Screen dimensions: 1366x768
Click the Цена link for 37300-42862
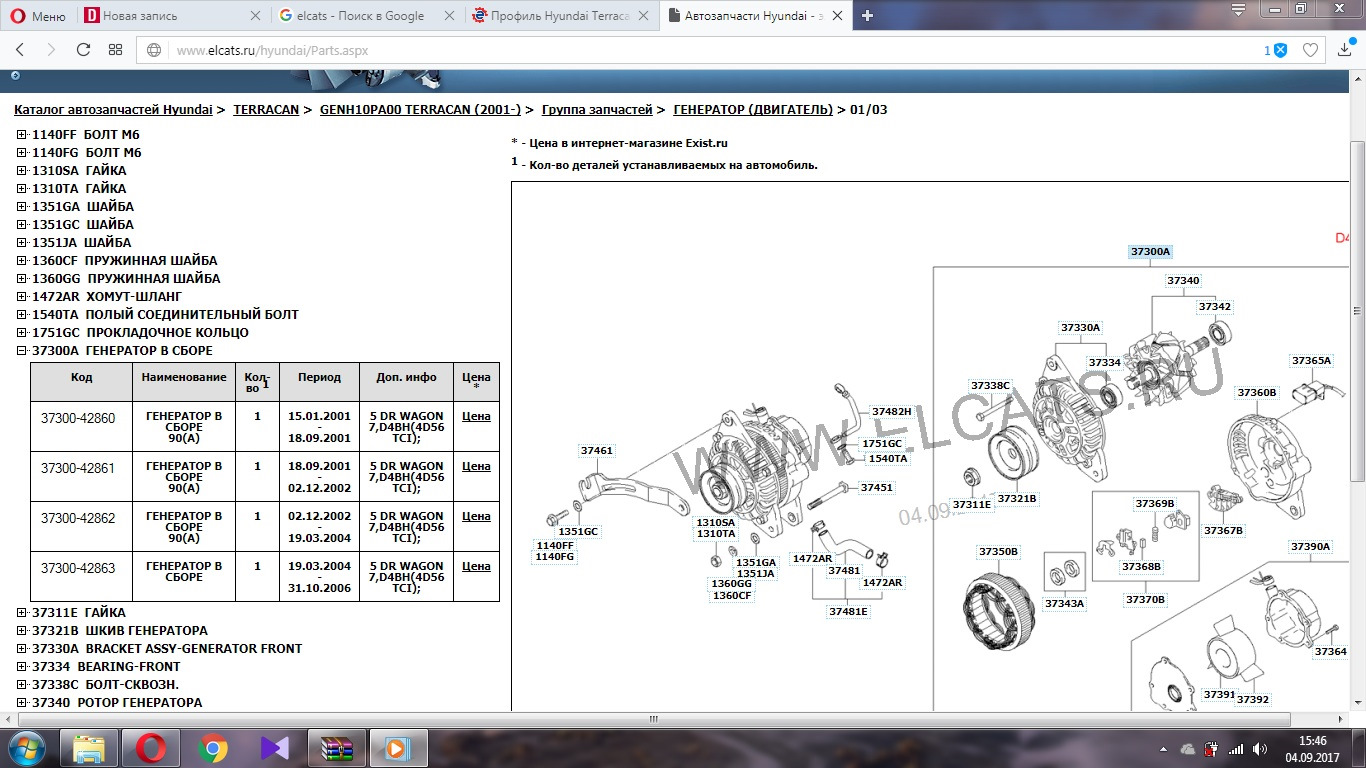click(476, 516)
